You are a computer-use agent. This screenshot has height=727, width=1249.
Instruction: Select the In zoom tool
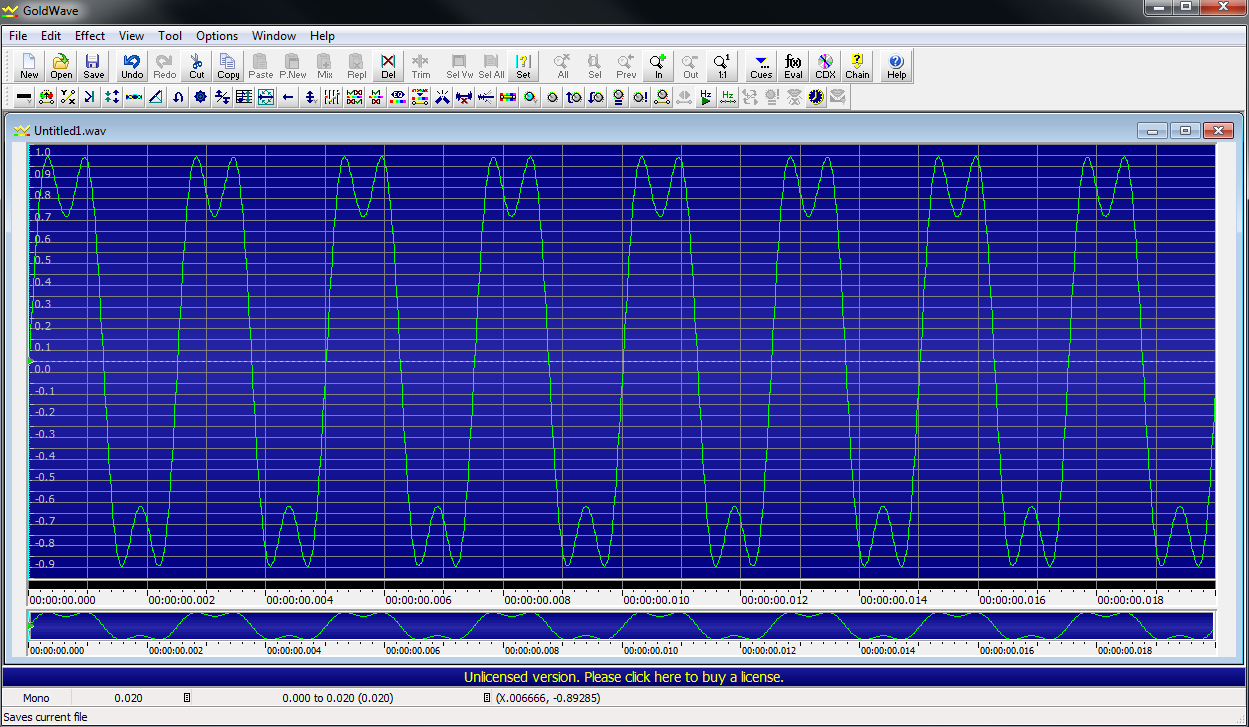click(x=658, y=65)
